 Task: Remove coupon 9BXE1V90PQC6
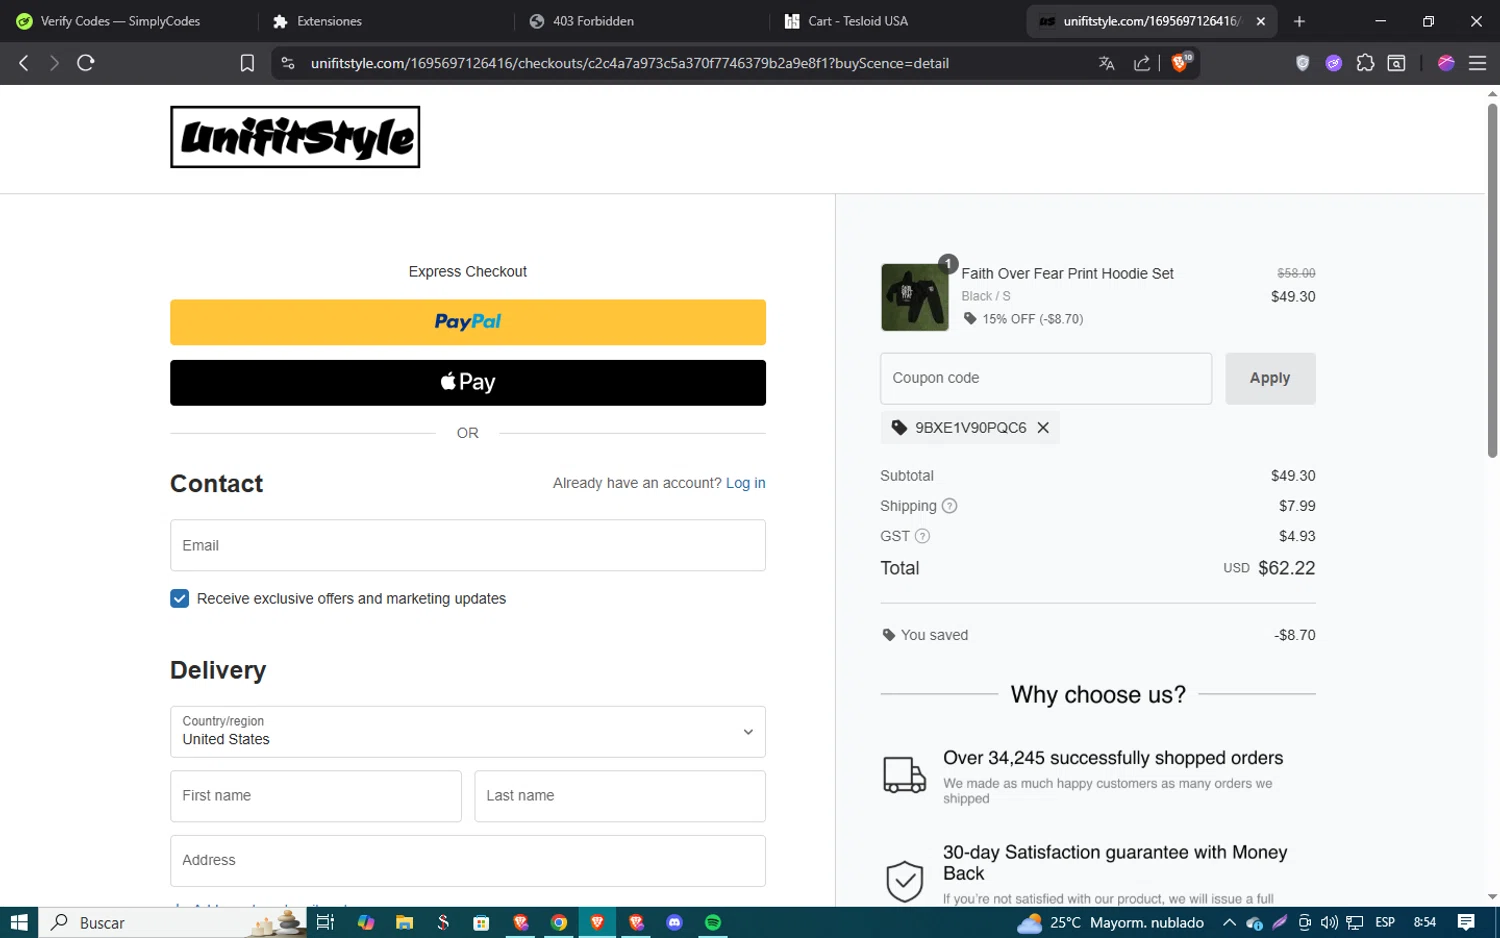pos(1043,428)
